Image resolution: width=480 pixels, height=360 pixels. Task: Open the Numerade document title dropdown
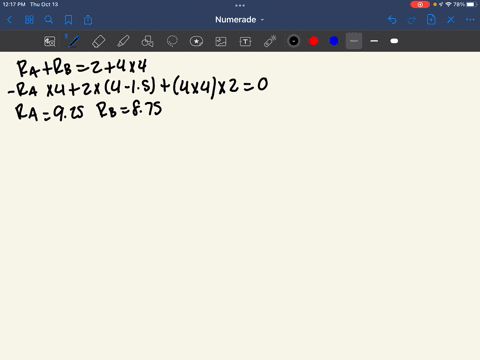coord(239,20)
